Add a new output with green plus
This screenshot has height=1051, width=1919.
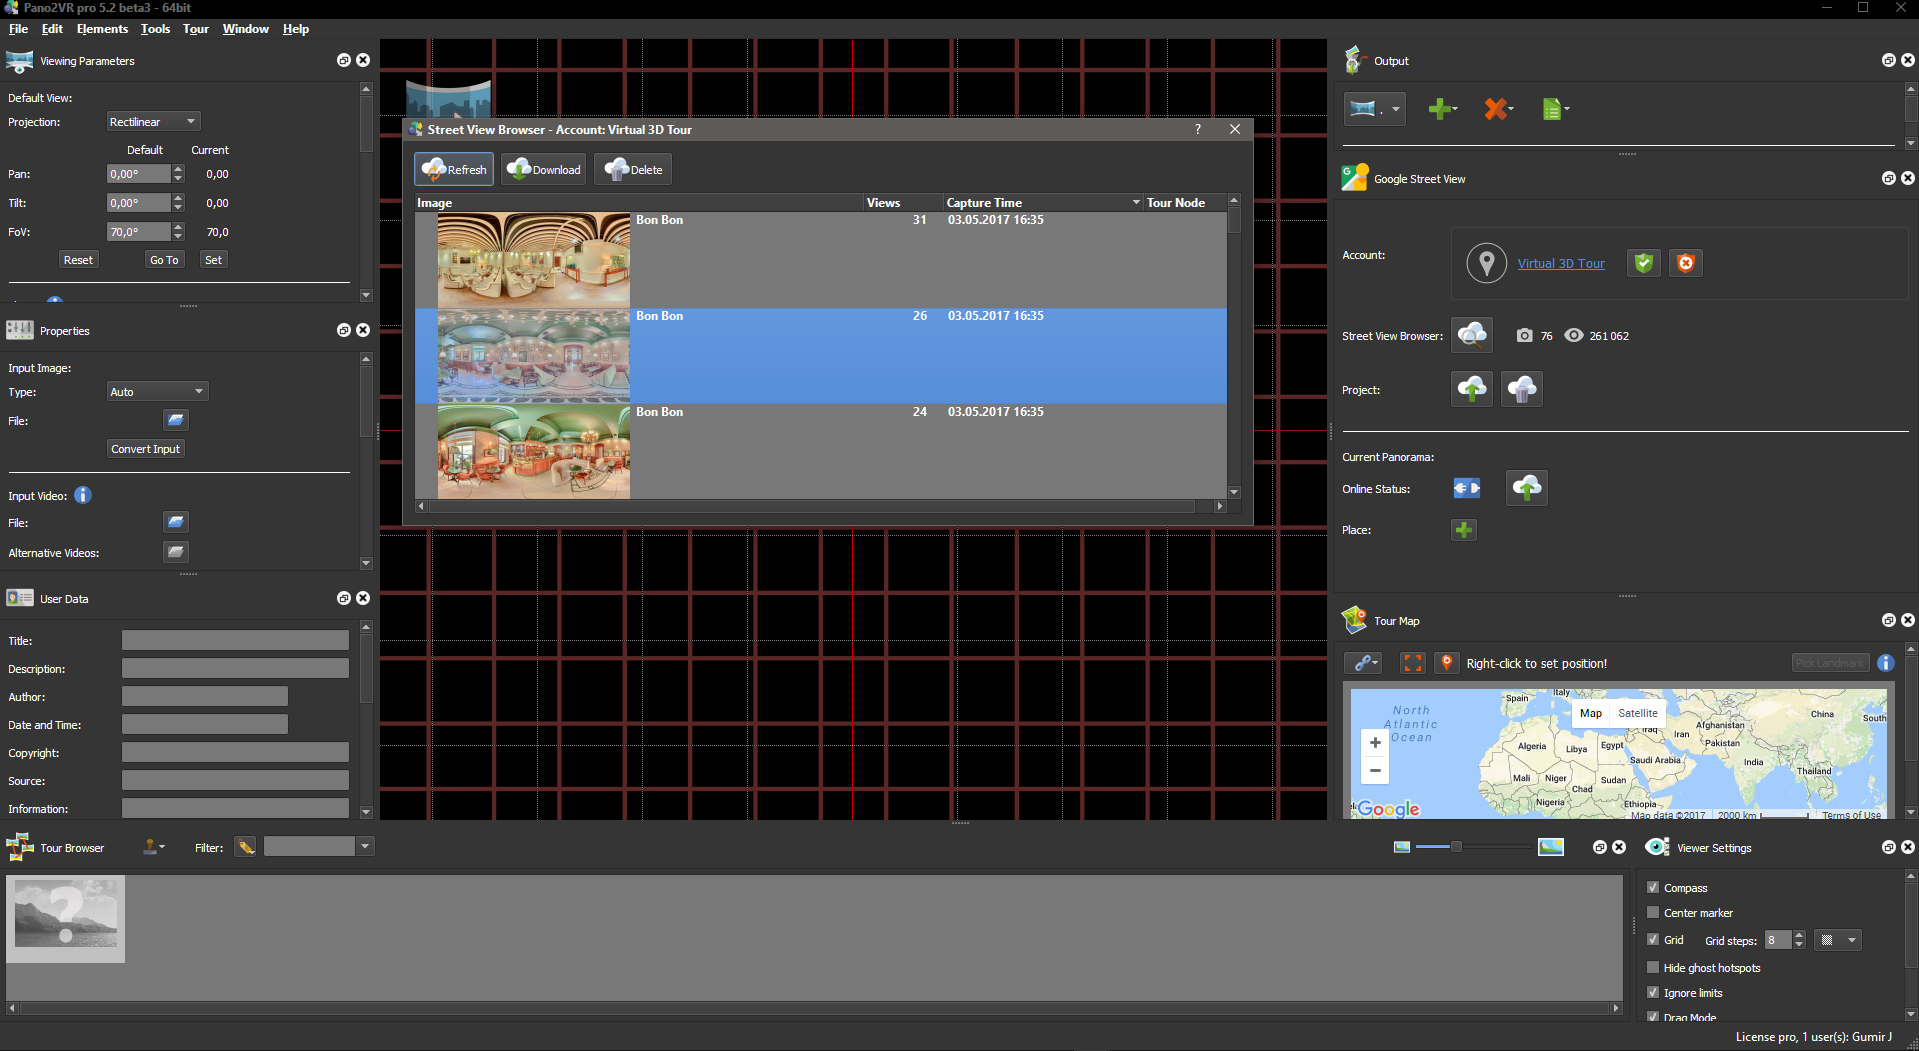1442,109
